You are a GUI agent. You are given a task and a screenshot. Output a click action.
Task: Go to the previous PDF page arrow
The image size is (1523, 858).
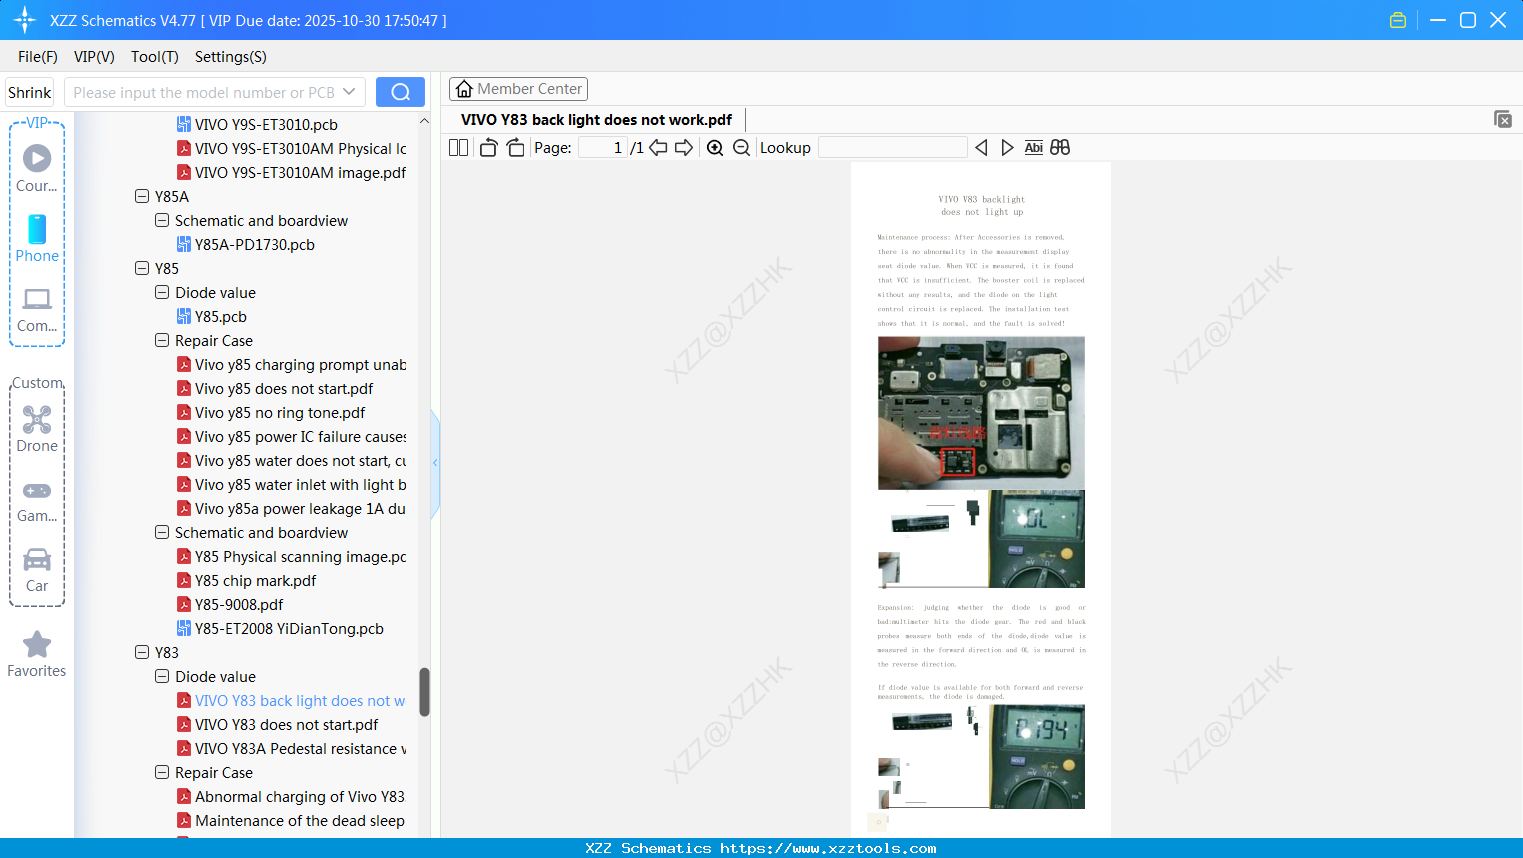(658, 148)
